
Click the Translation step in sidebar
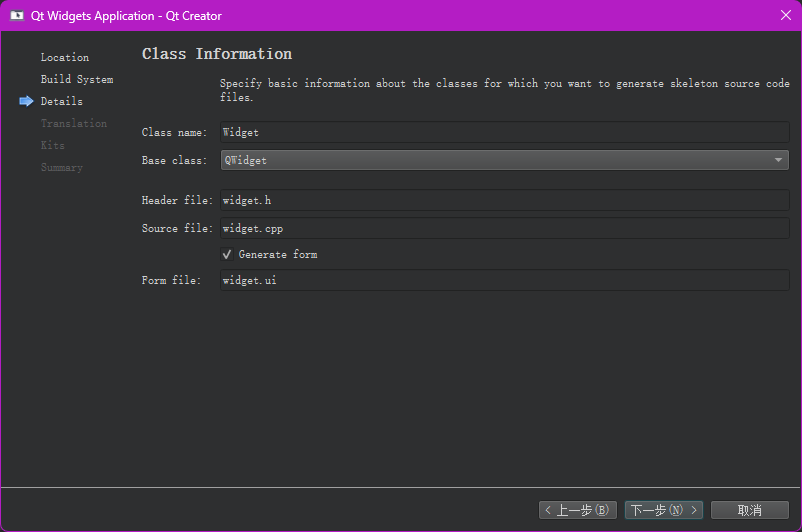click(x=74, y=124)
